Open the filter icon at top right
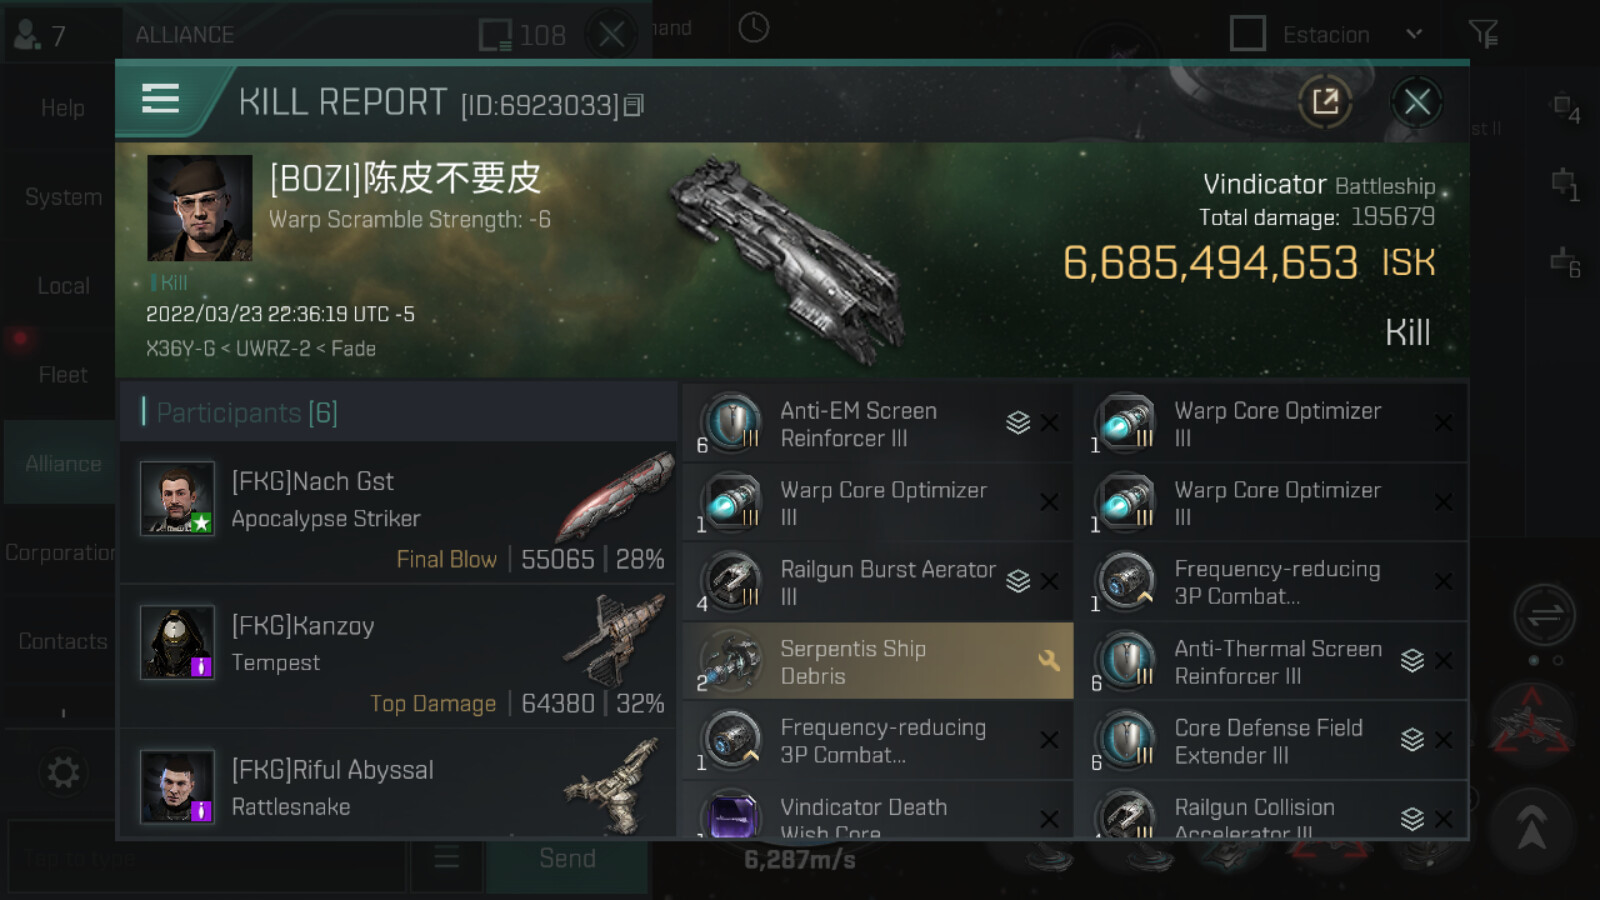The width and height of the screenshot is (1600, 900). (1483, 35)
